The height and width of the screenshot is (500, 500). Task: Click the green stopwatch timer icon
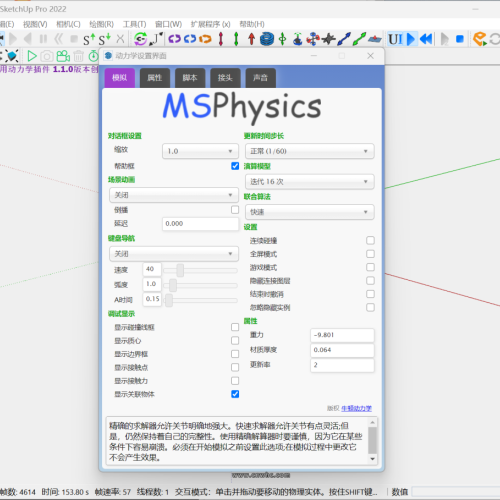coord(94,56)
